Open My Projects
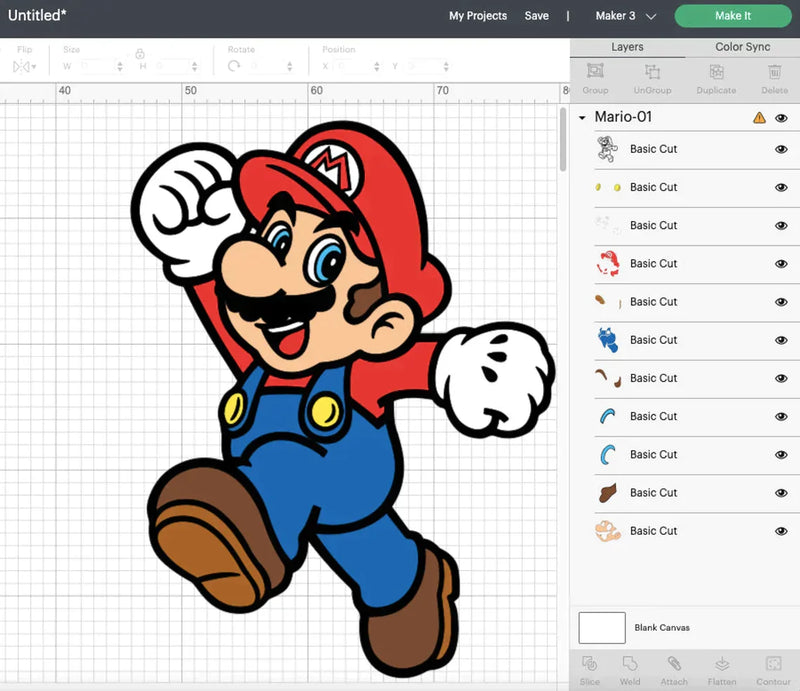Viewport: 800px width, 691px height. 478,16
